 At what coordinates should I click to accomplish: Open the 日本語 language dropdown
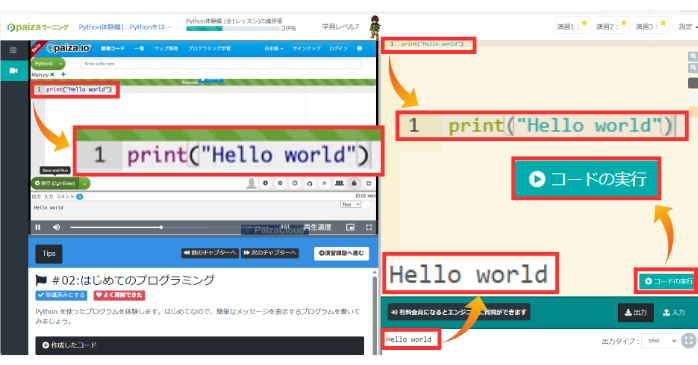click(274, 49)
